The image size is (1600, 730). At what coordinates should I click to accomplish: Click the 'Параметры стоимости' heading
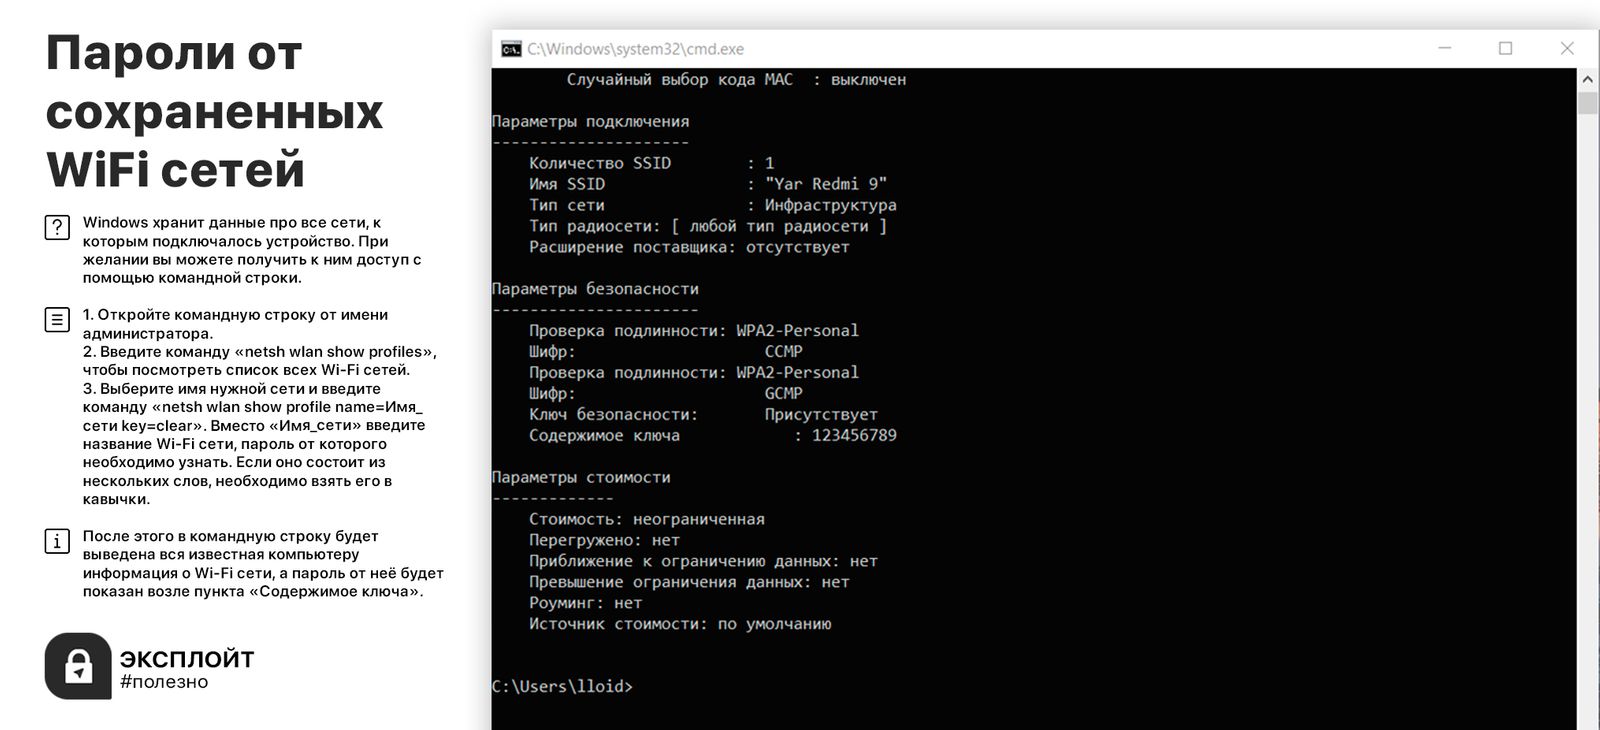(581, 477)
